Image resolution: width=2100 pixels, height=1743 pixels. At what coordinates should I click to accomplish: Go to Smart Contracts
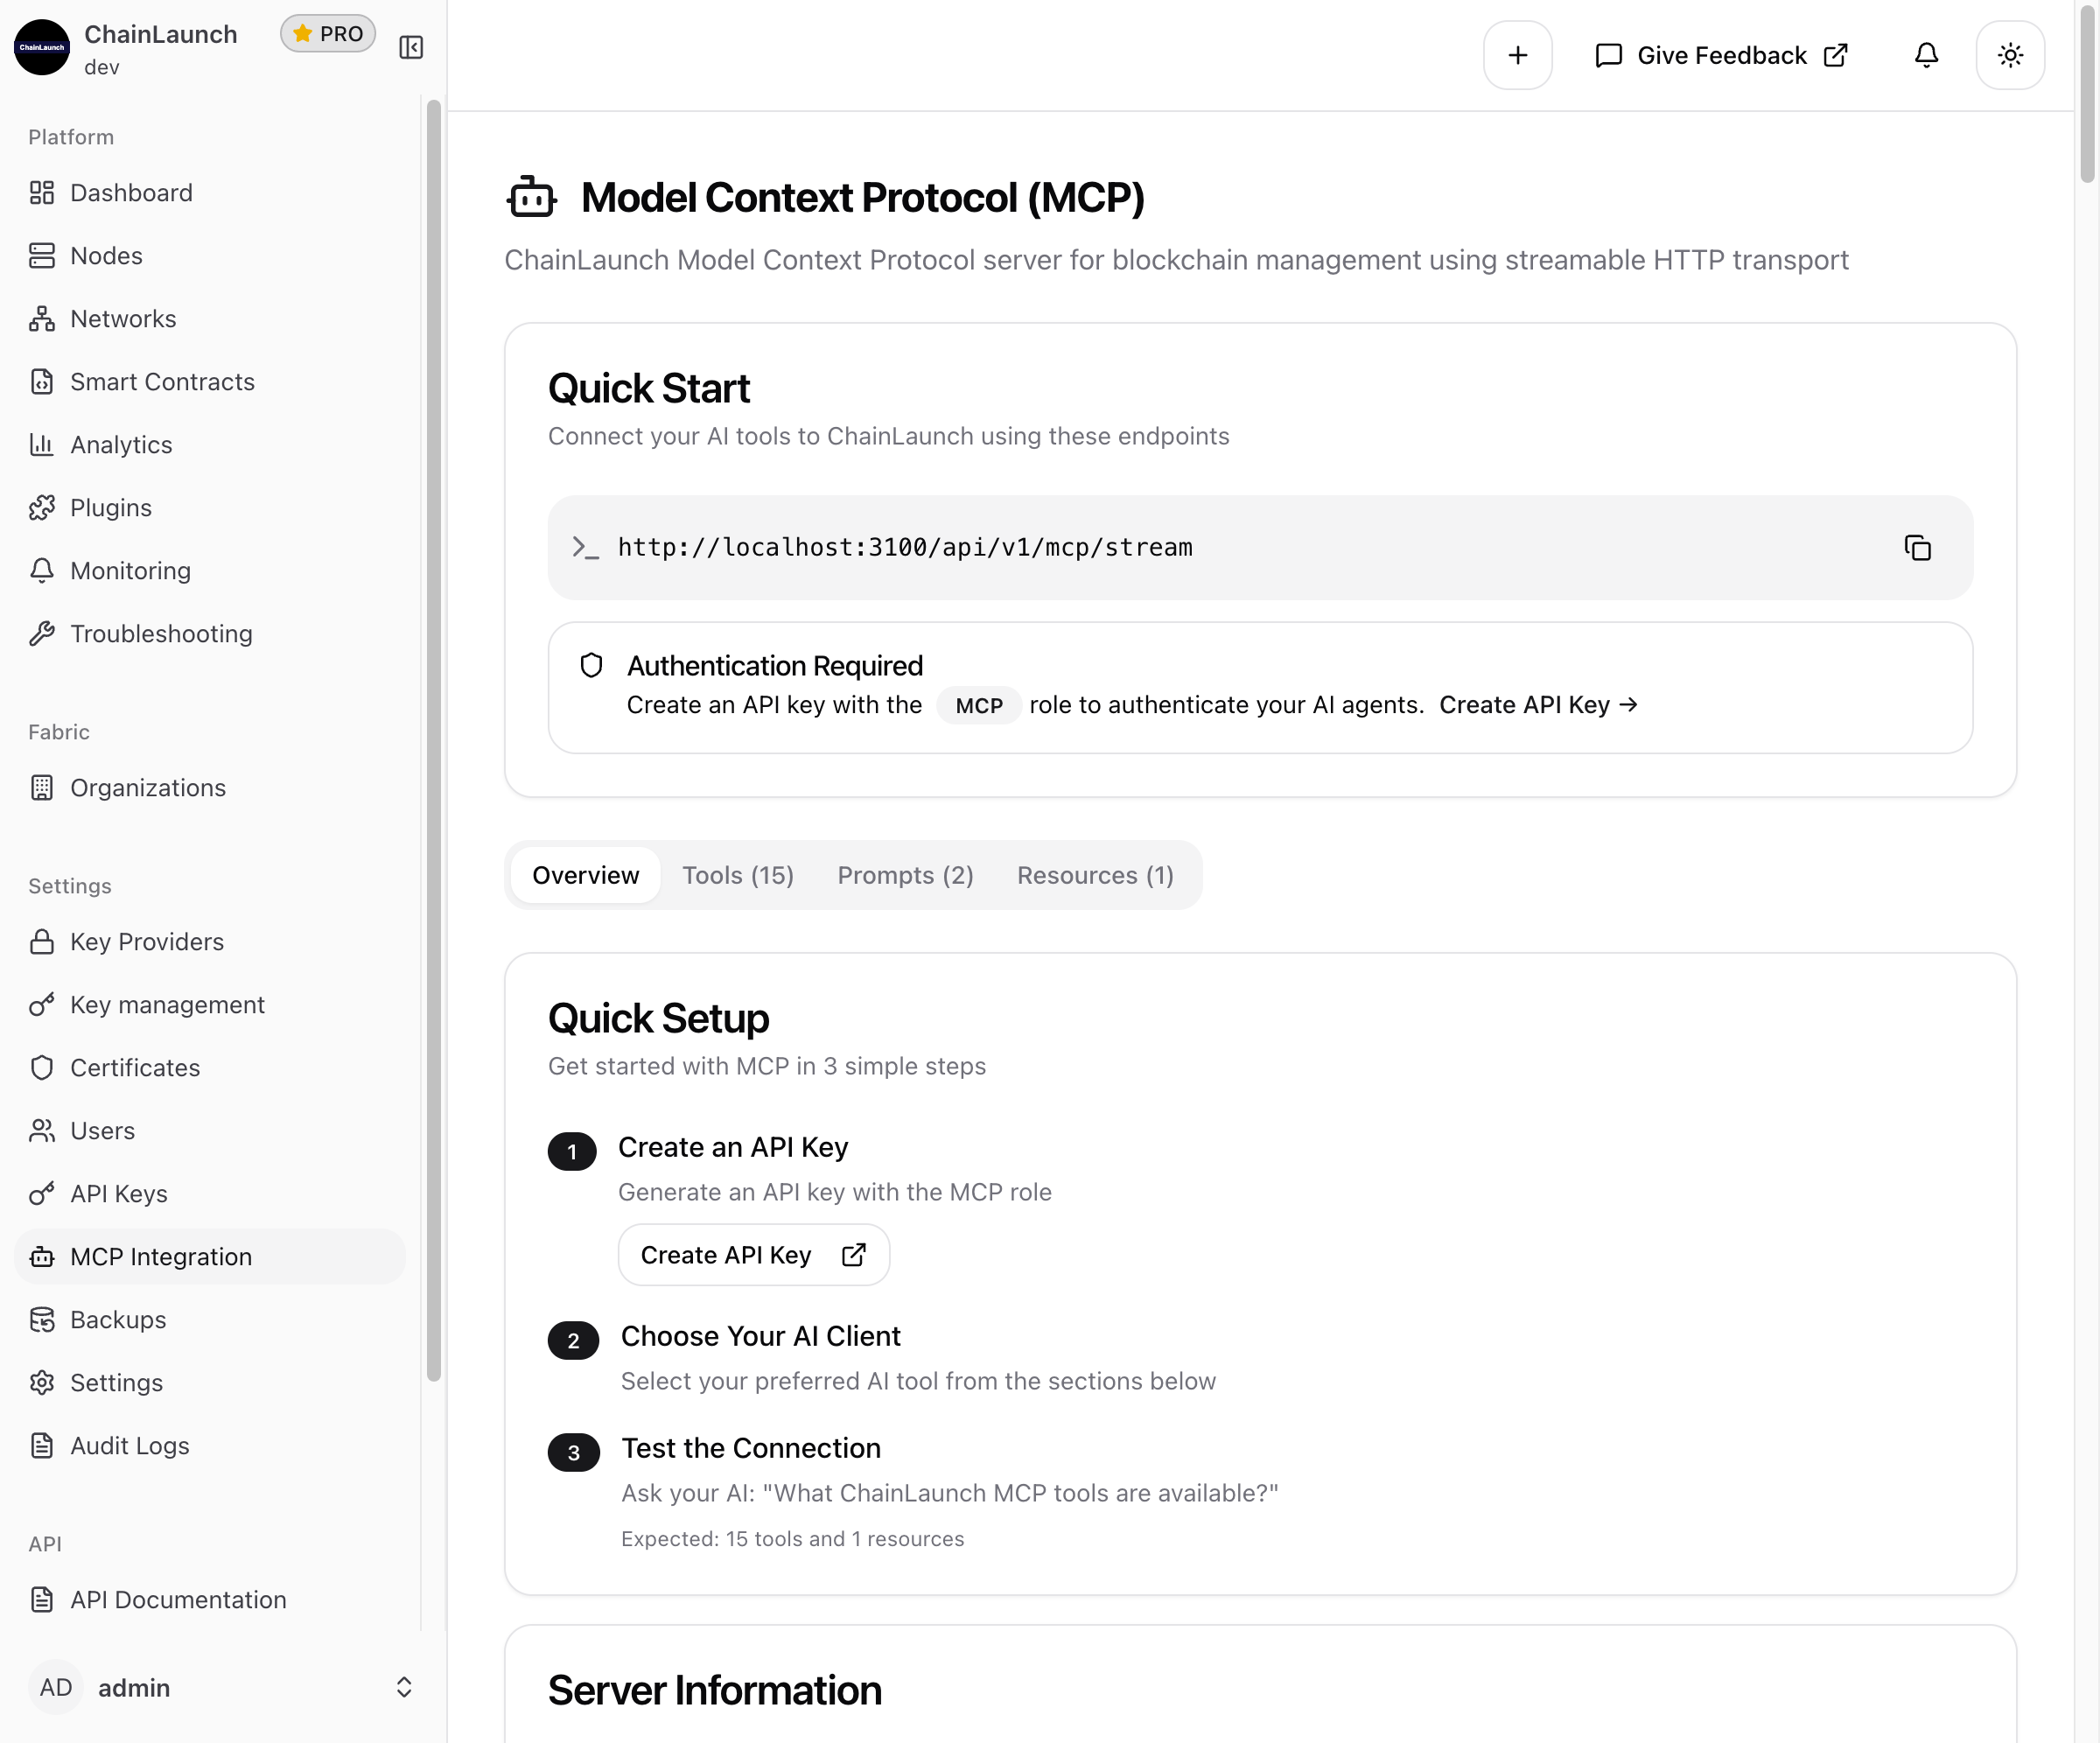coord(161,381)
